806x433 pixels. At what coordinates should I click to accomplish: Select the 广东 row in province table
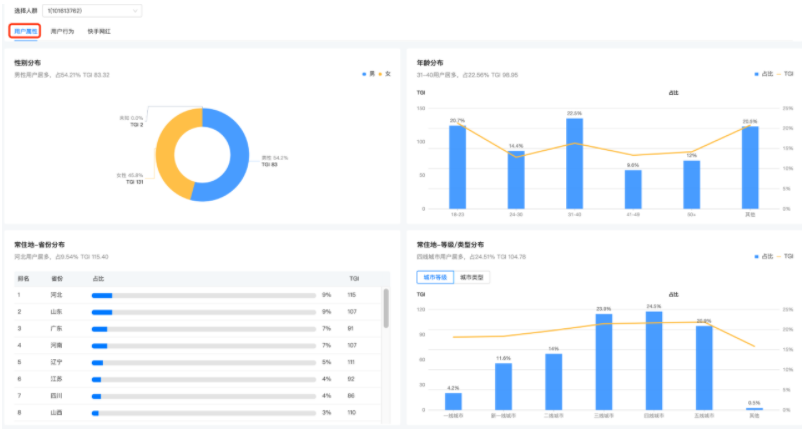click(x=200, y=328)
